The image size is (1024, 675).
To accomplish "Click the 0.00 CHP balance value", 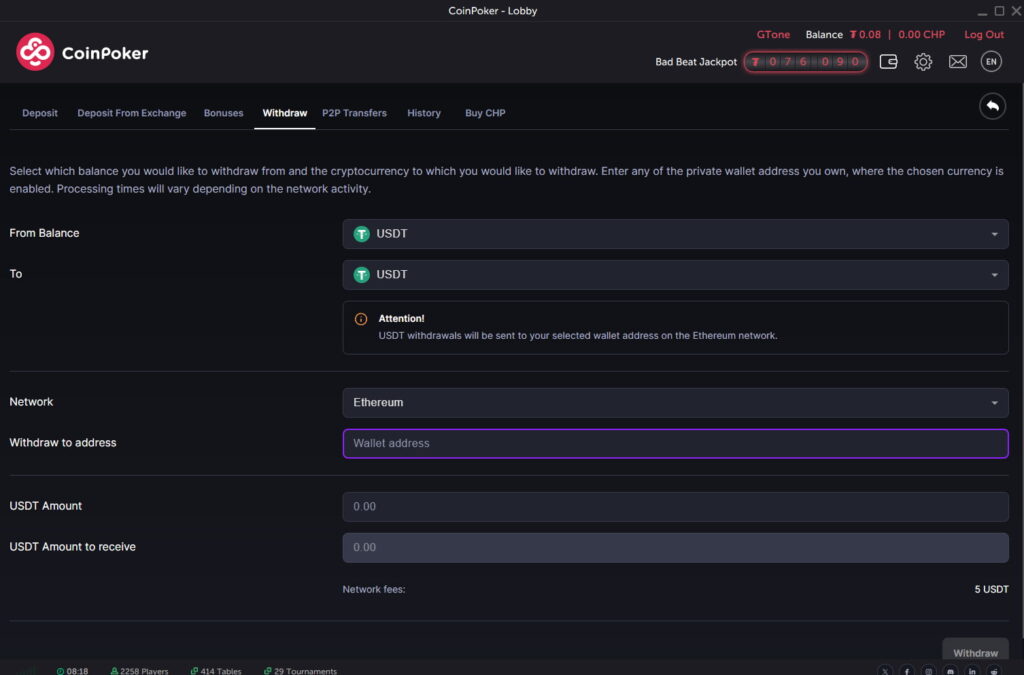I will click(x=921, y=35).
